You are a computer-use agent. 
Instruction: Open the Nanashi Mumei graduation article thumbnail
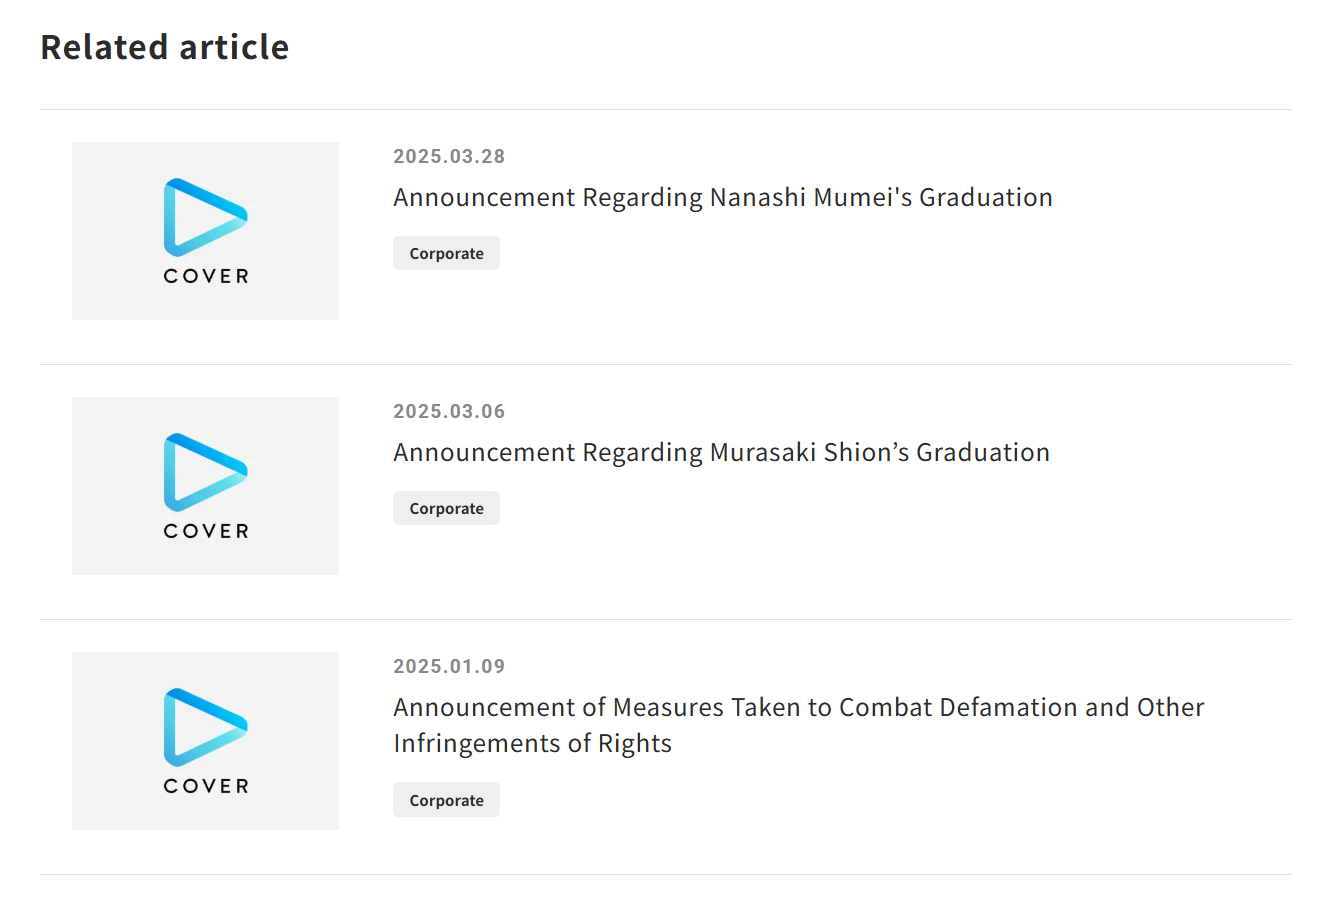(205, 231)
